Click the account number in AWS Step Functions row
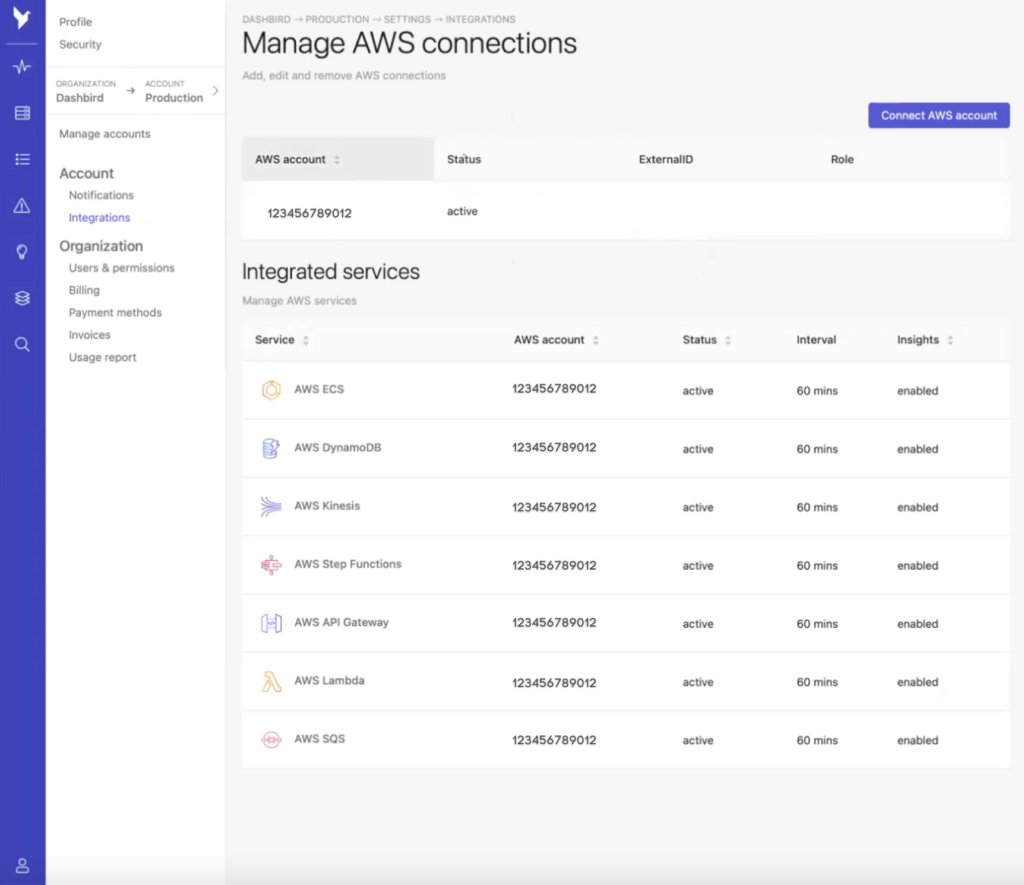The image size is (1024, 885). coord(554,566)
